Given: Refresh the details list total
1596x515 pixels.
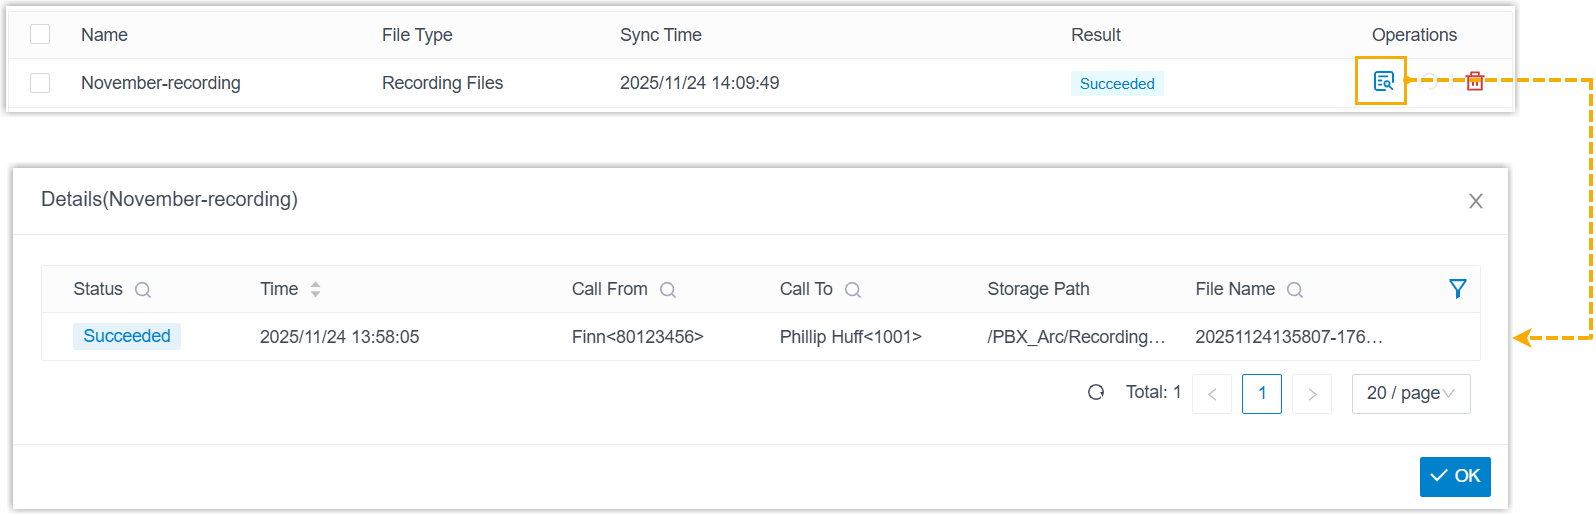Looking at the screenshot, I should pos(1096,393).
